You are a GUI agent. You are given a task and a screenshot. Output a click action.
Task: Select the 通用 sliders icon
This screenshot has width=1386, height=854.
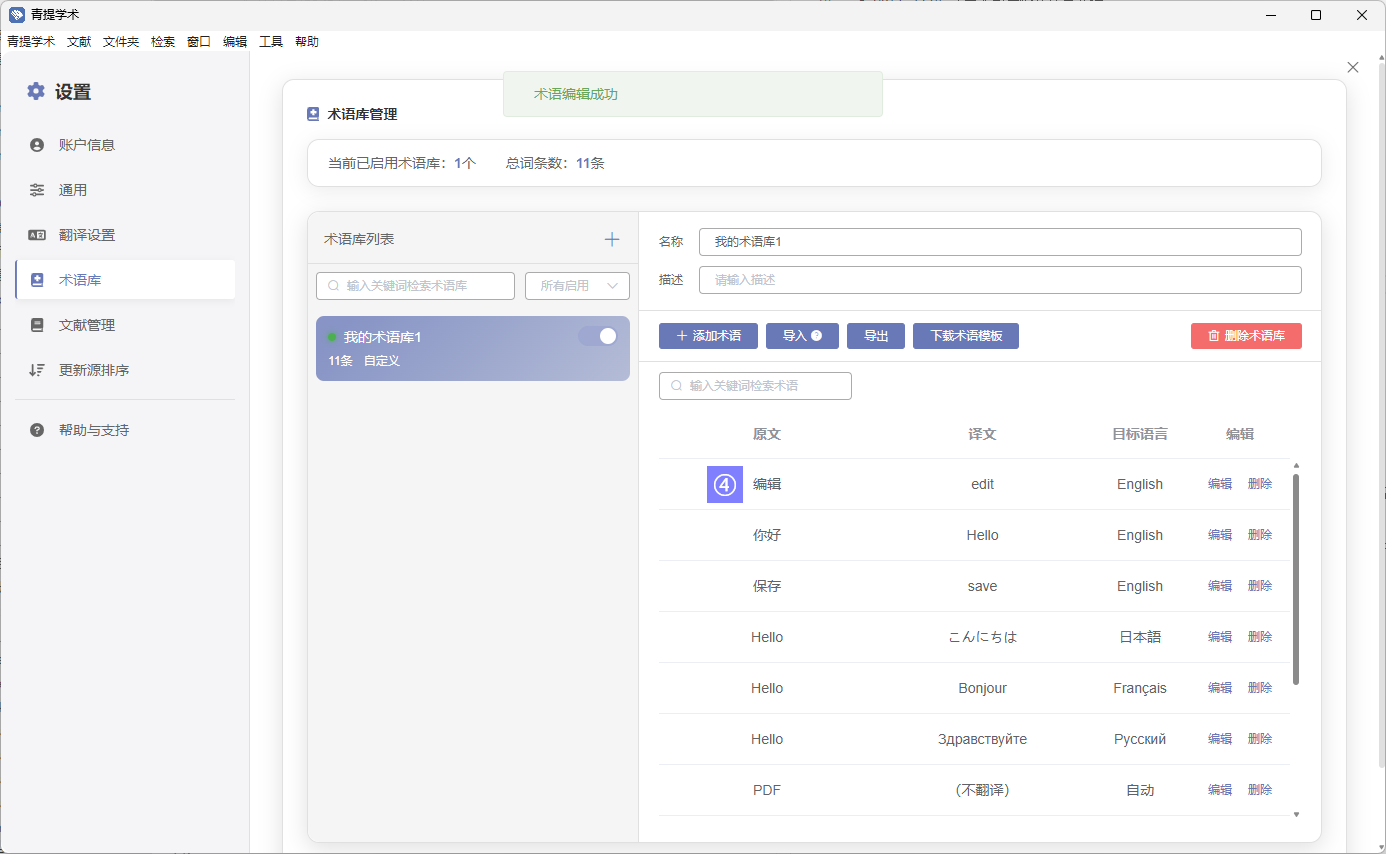(x=37, y=190)
